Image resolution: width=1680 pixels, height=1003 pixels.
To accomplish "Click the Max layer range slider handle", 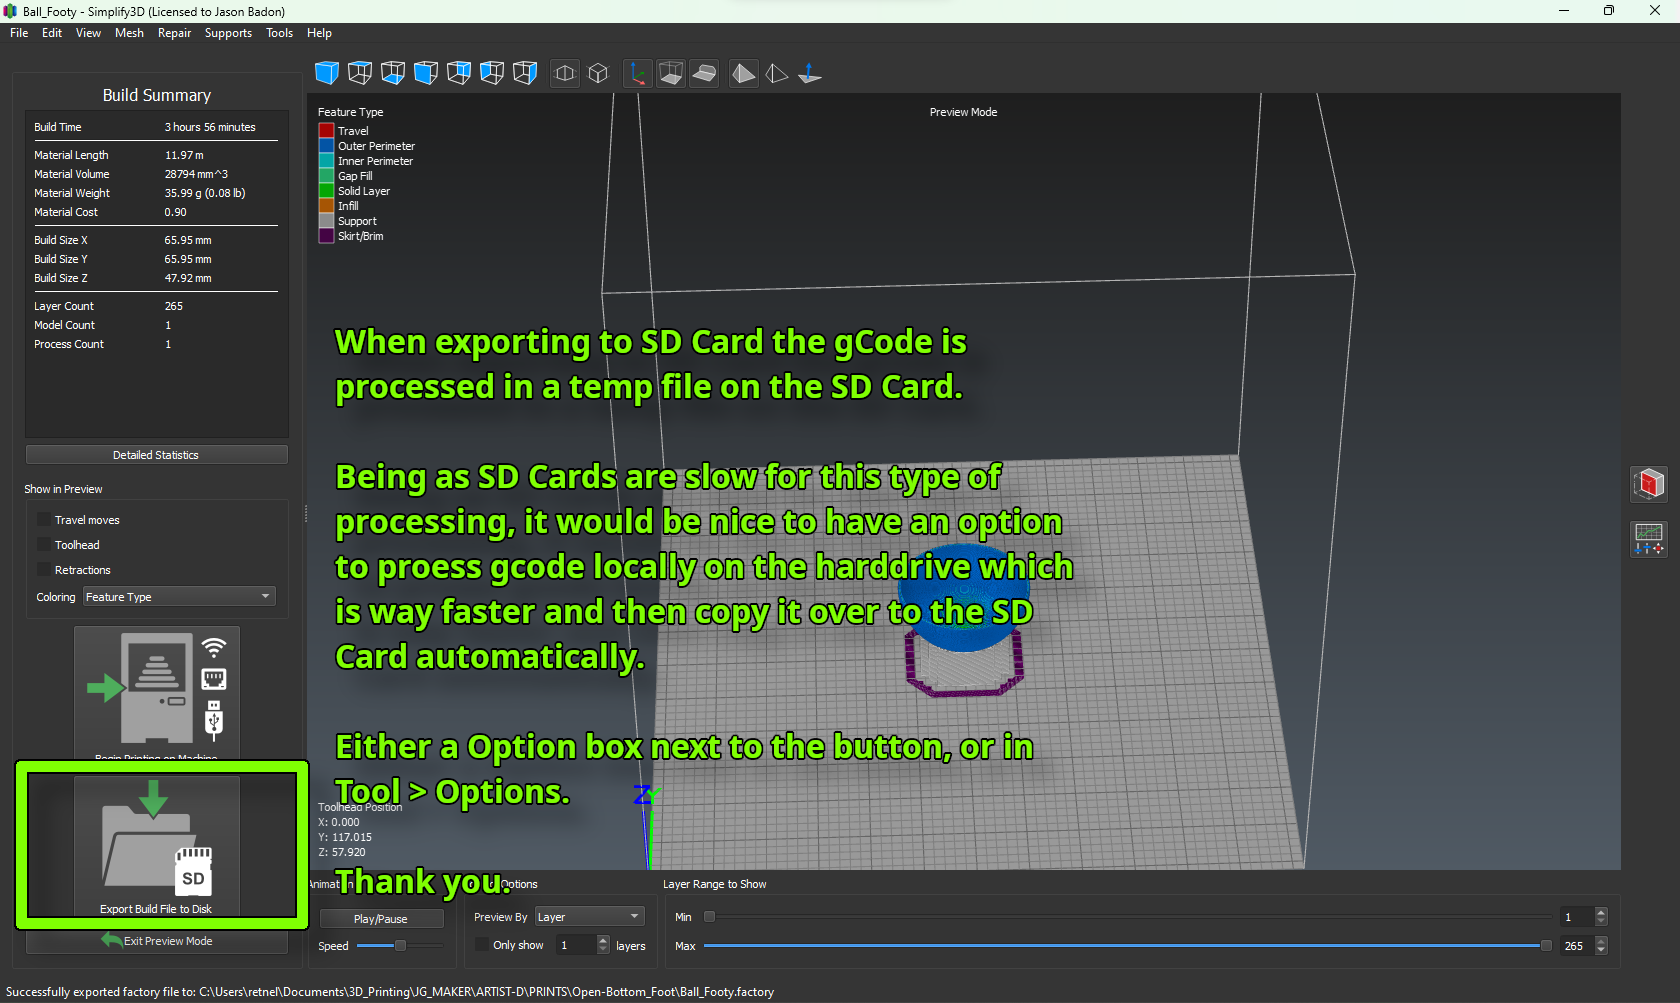I will coord(1546,946).
